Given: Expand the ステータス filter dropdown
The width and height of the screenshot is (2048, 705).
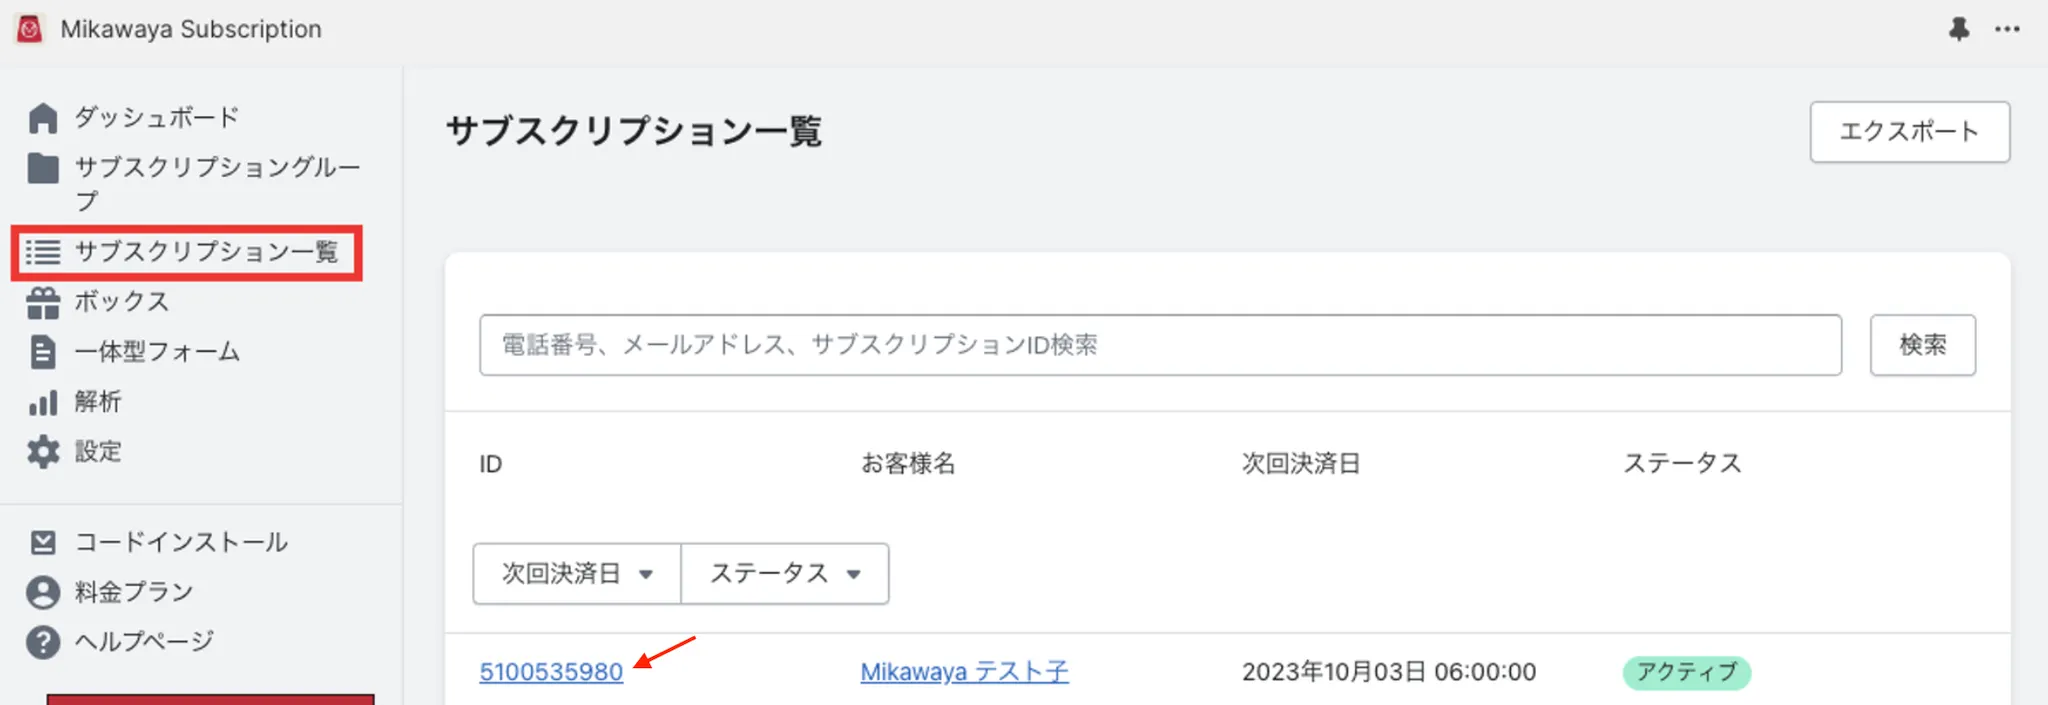Looking at the screenshot, I should click(x=785, y=574).
